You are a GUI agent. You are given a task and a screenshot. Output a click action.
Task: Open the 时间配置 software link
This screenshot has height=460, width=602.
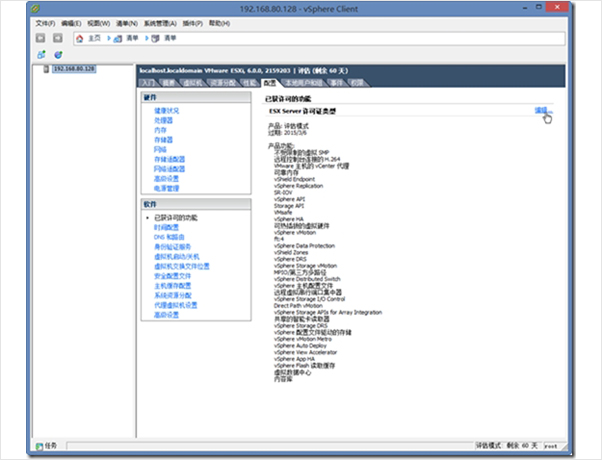pyautogui.click(x=167, y=227)
